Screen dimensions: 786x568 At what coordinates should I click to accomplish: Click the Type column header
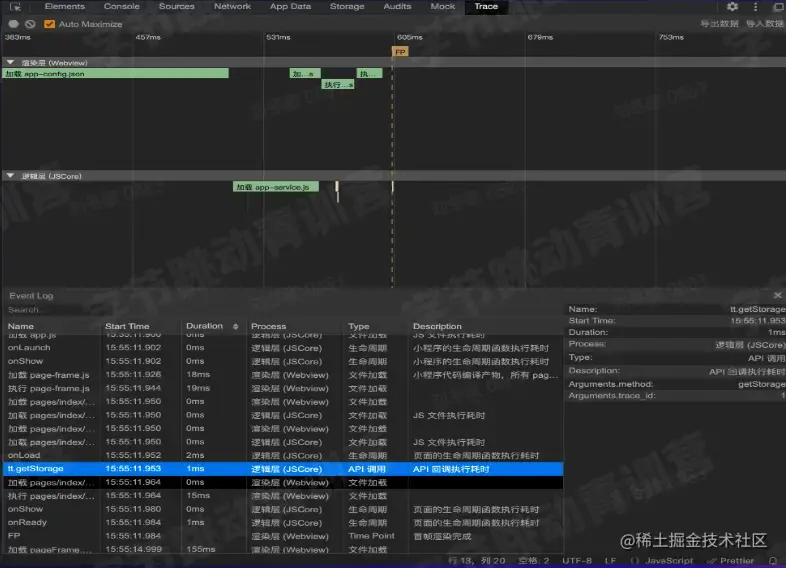coord(358,326)
